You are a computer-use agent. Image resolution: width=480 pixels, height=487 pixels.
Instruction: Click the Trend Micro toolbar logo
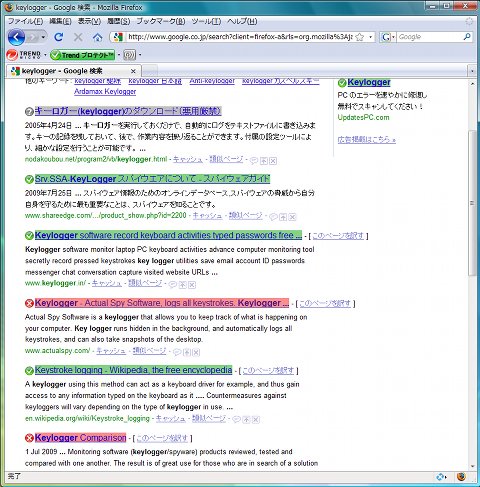(23, 55)
